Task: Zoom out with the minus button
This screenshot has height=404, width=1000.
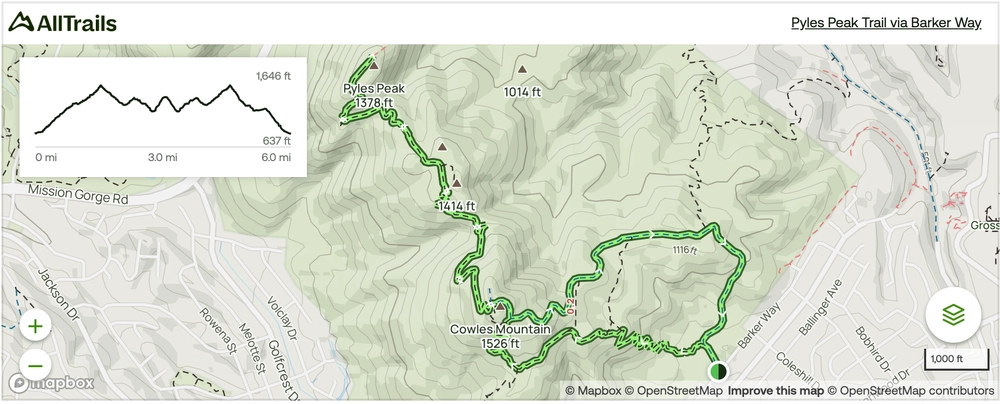Action: pyautogui.click(x=35, y=366)
